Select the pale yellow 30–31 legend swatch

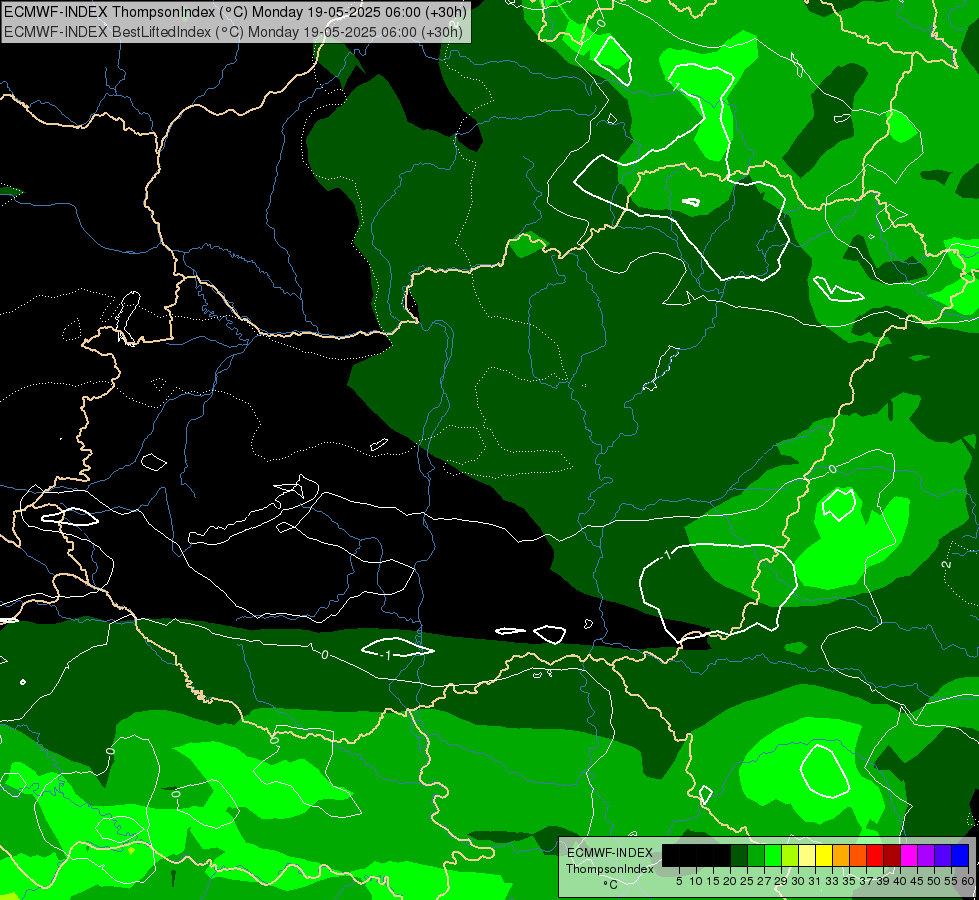[807, 855]
